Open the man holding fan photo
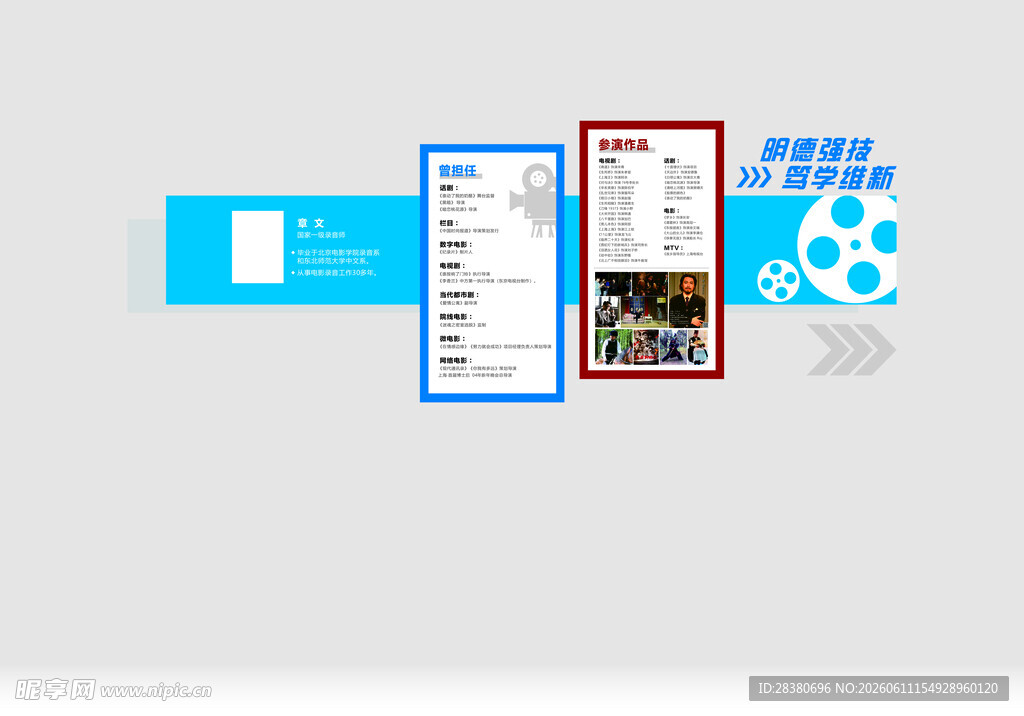The image size is (1024, 716). pos(698,347)
